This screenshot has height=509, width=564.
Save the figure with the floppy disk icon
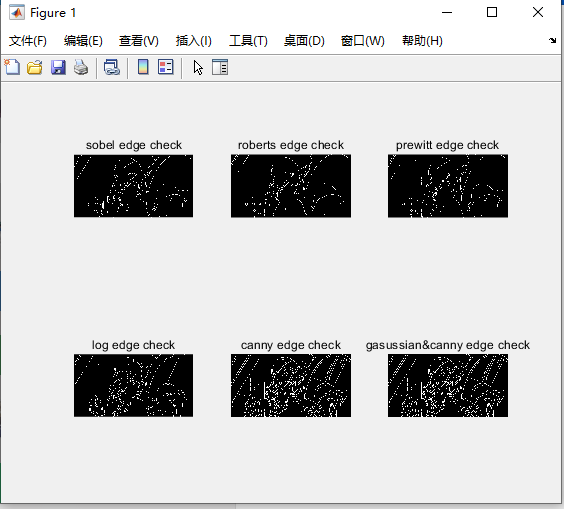coord(58,67)
